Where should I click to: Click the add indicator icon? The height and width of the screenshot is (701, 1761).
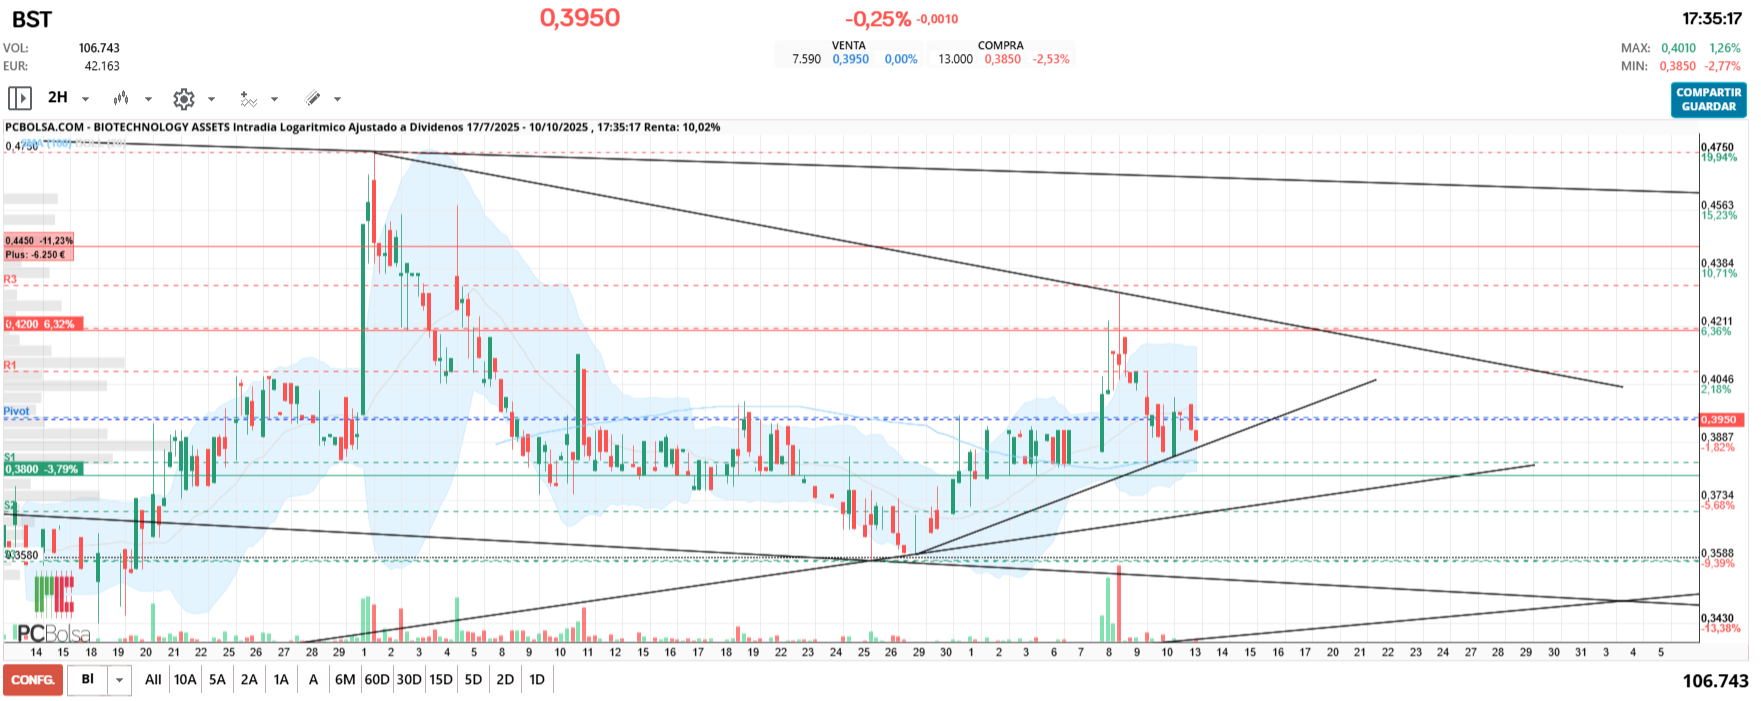[x=248, y=98]
